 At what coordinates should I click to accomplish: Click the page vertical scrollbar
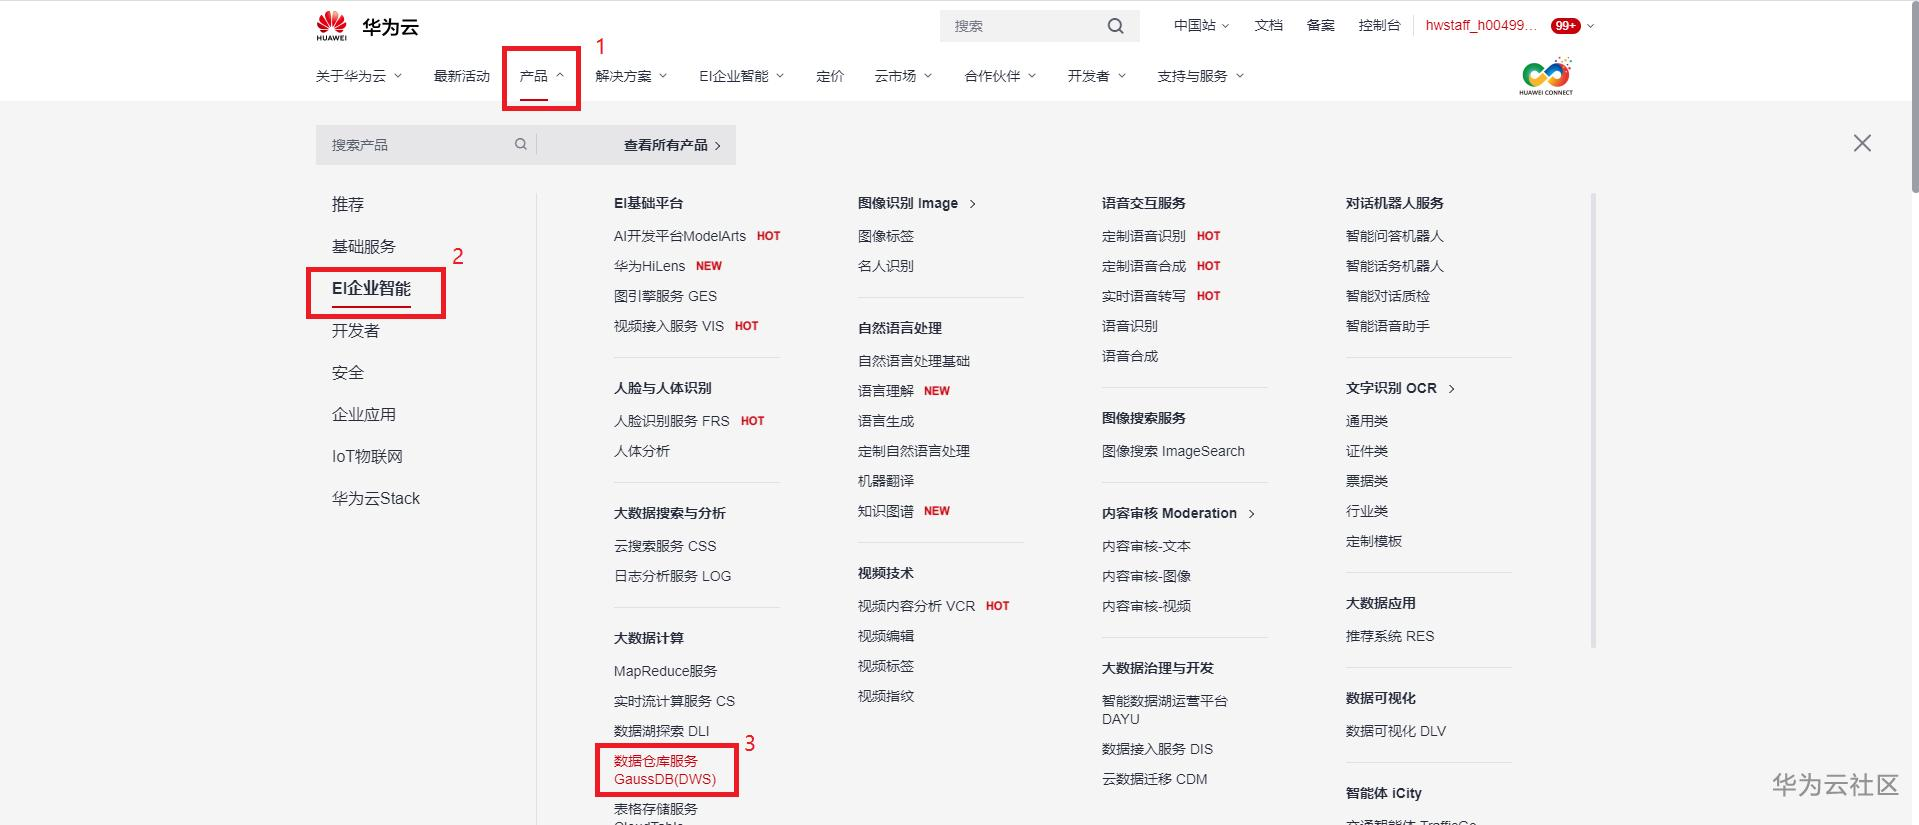pyautogui.click(x=1914, y=95)
